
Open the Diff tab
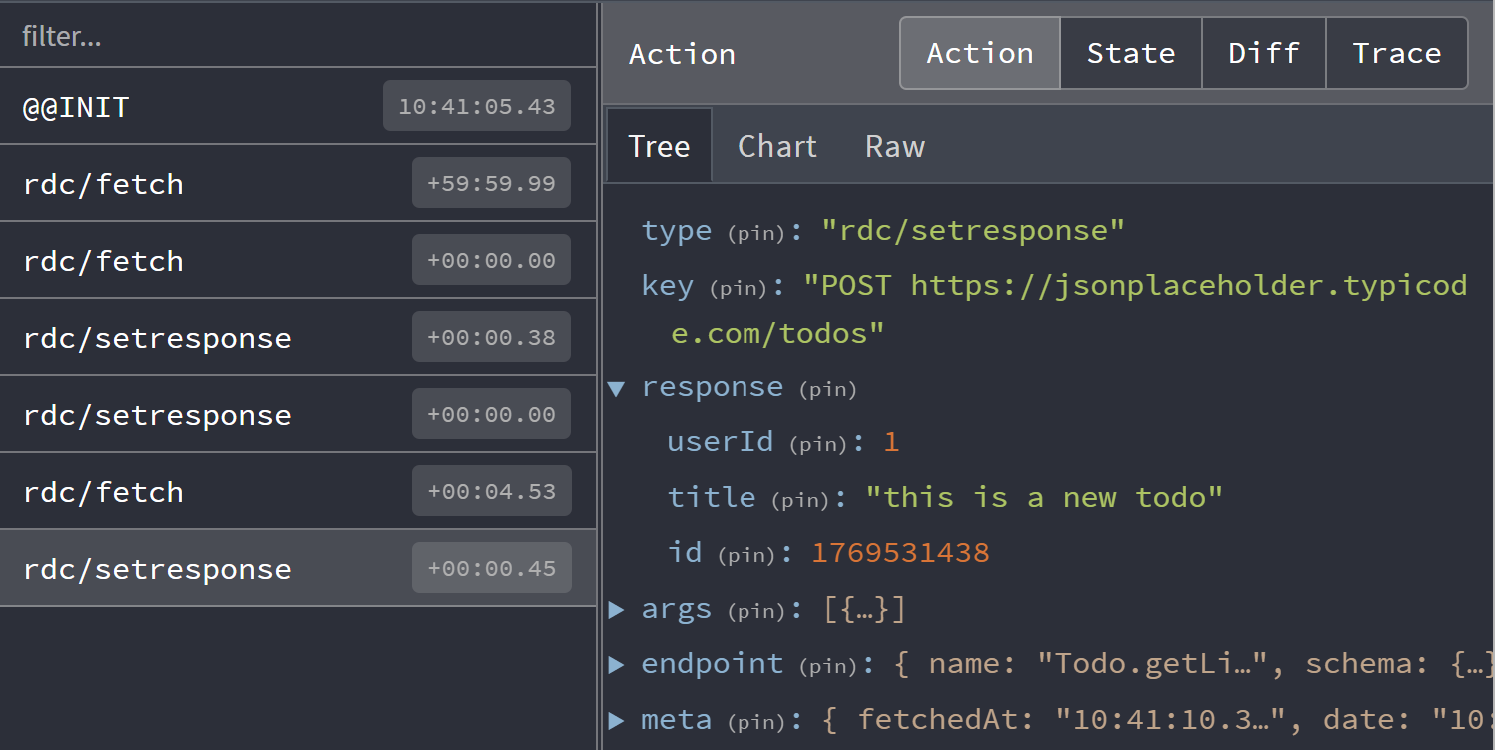point(1263,53)
